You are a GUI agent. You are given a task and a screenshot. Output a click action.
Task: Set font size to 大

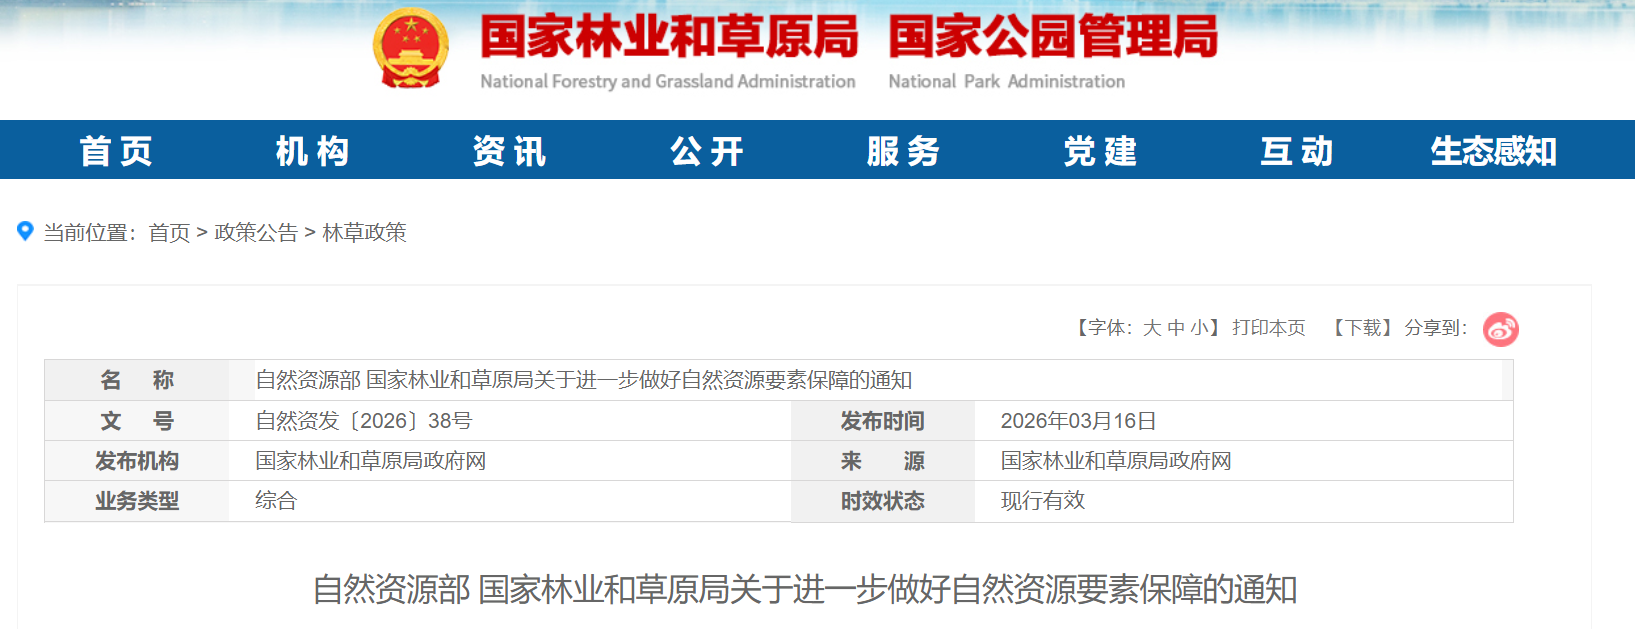[1152, 328]
